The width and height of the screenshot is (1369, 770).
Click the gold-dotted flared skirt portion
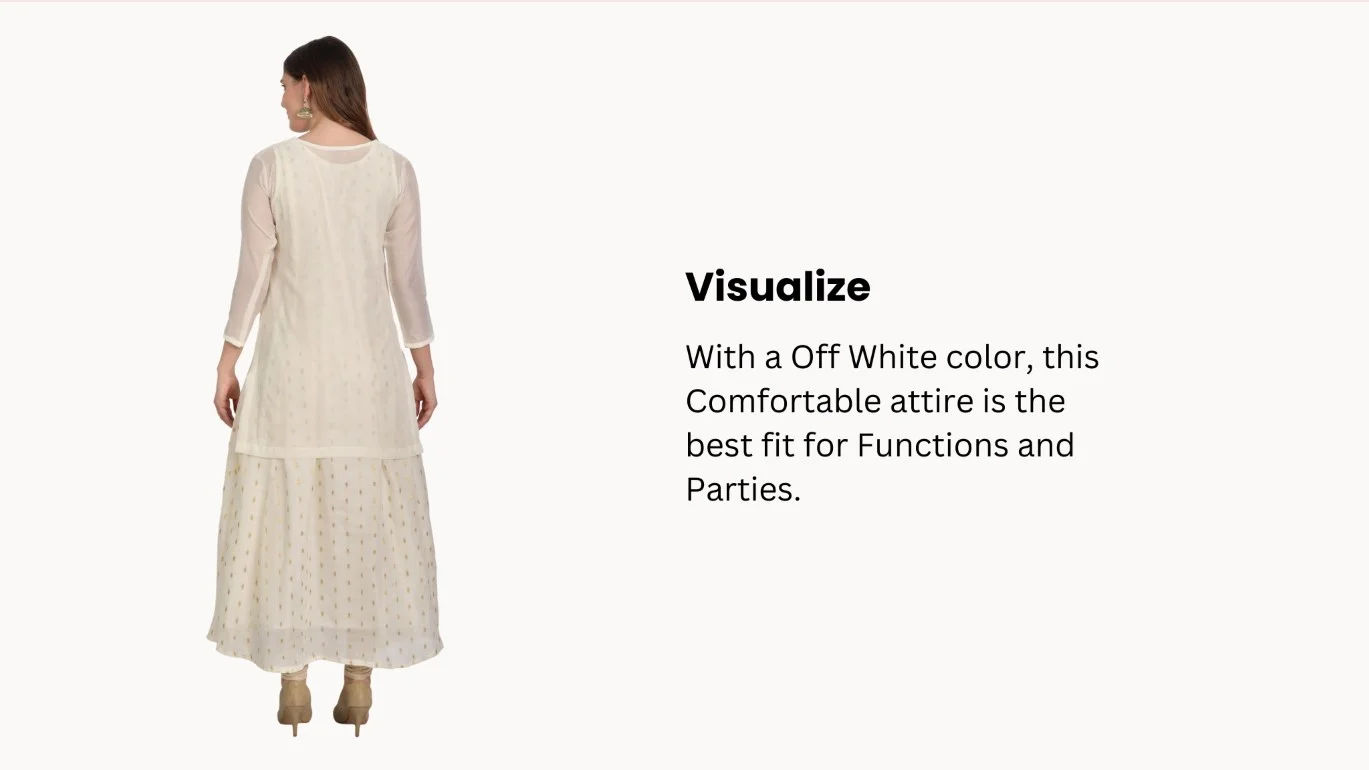coord(325,560)
